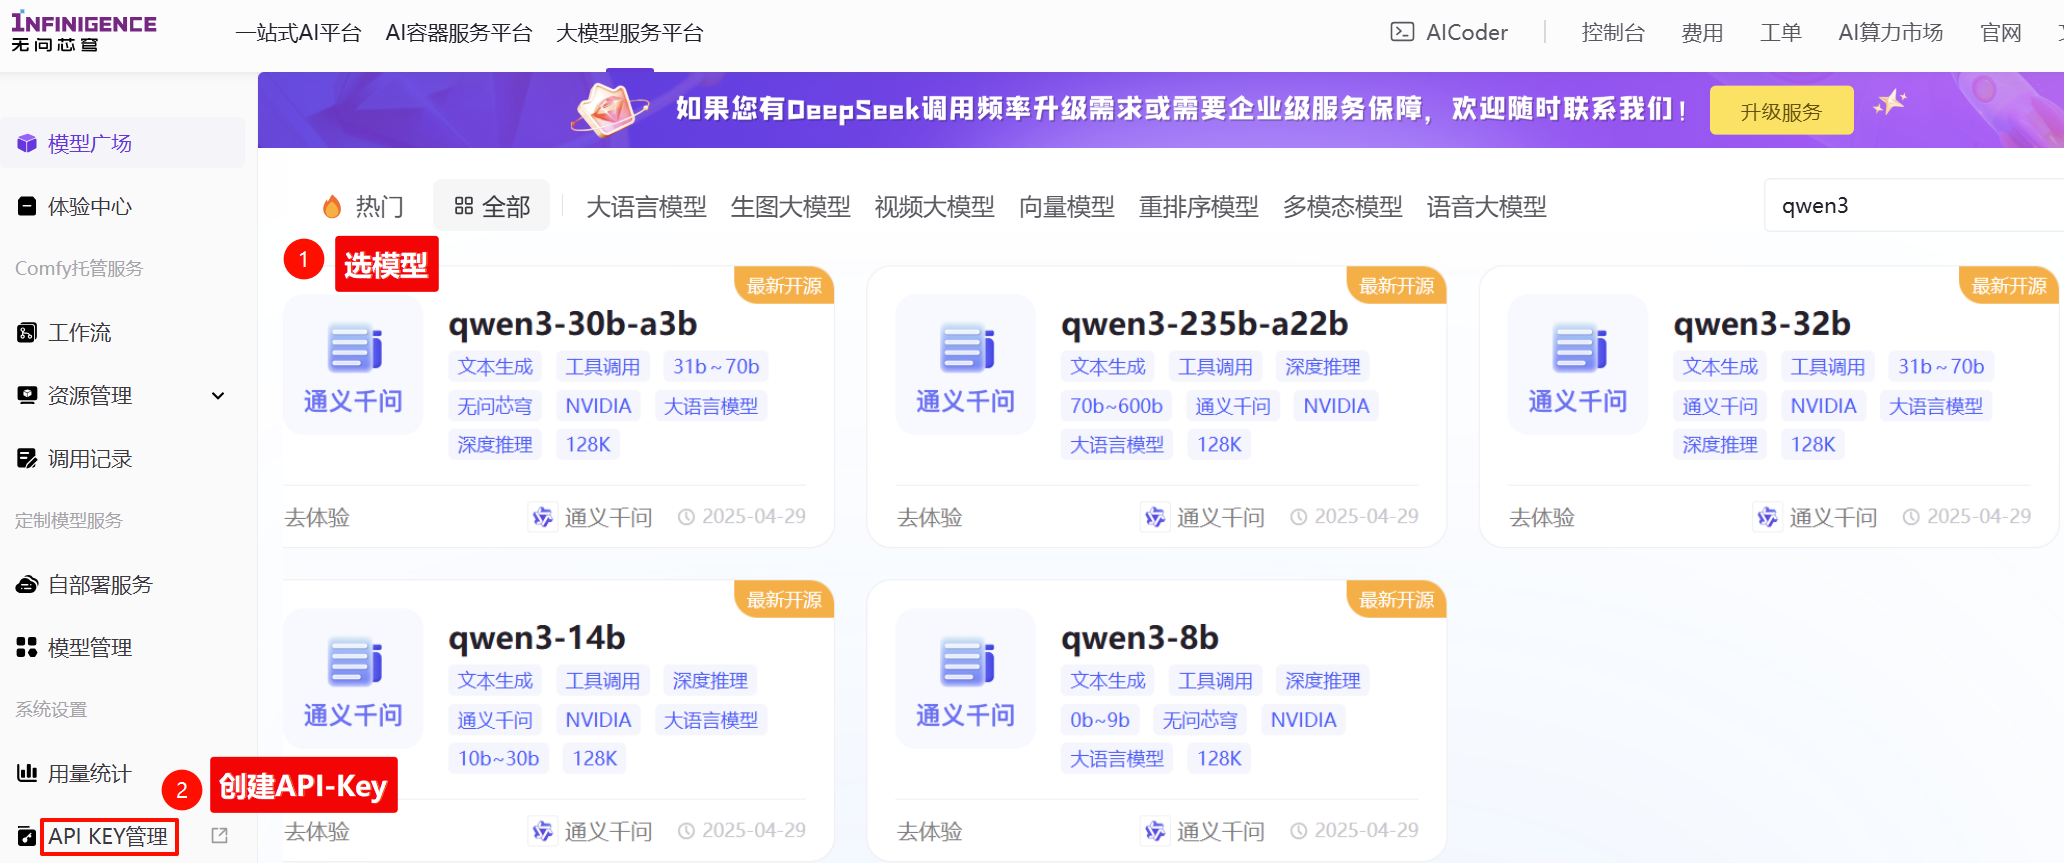The image size is (2064, 863).
Task: Open the qwen3-30b-a3b model title
Action: 573,324
